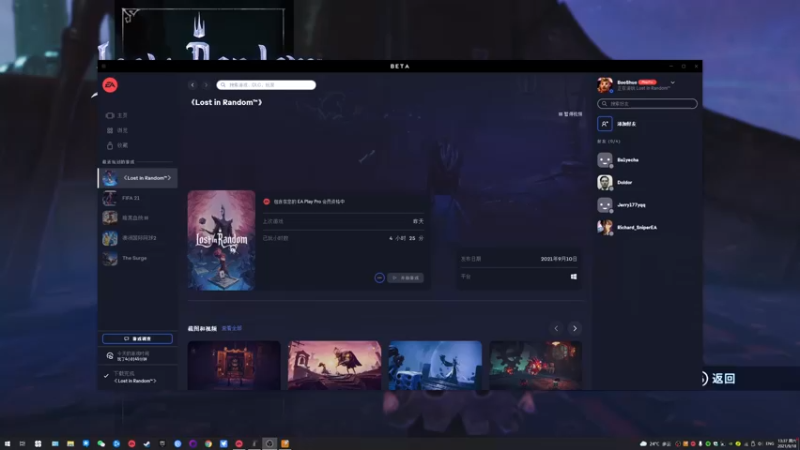
Task: Open the first screenshot with theater stage
Action: 234,365
